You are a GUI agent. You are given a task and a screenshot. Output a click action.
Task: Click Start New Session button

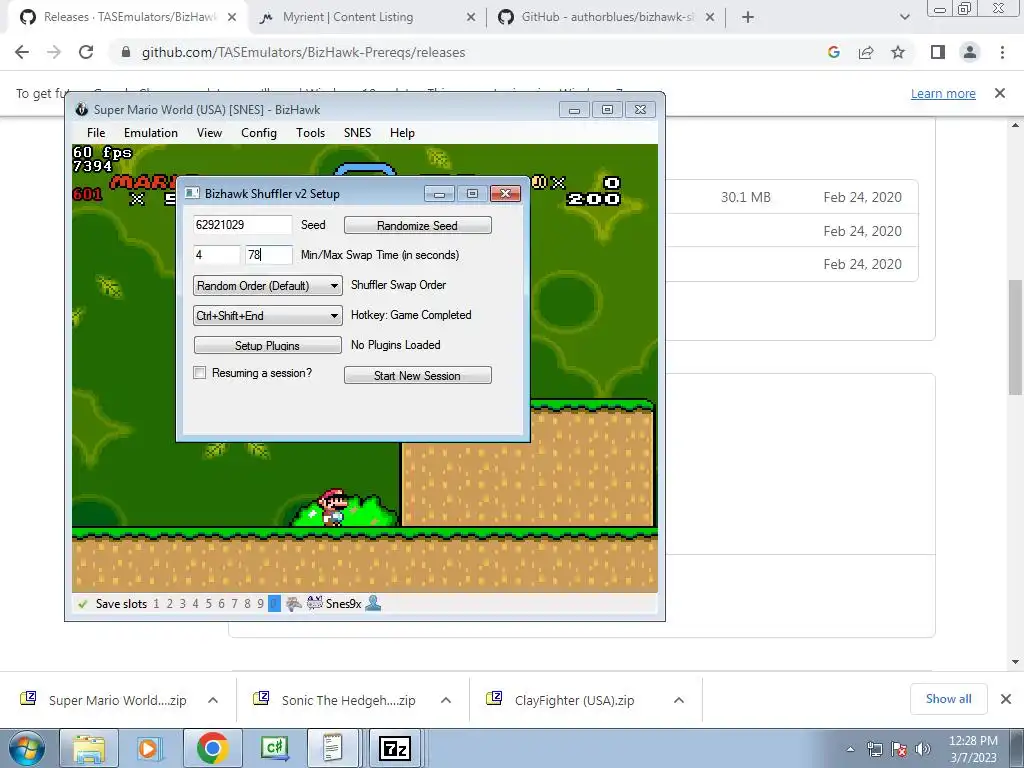417,375
